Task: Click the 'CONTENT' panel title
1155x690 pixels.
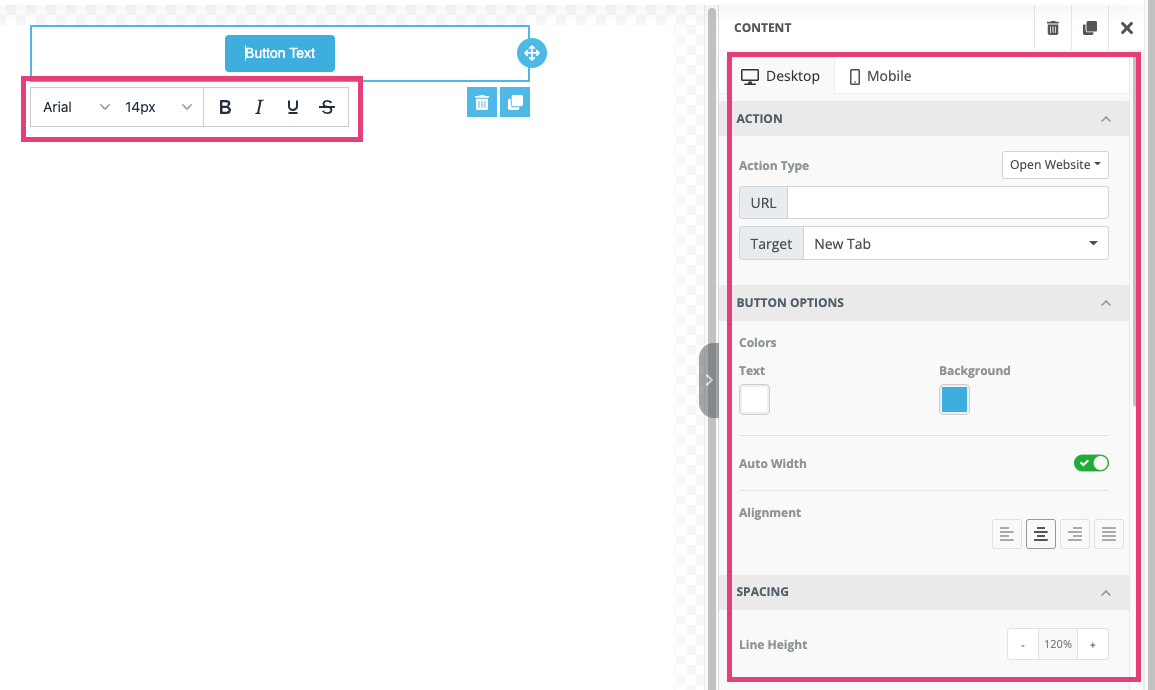Action: [762, 28]
